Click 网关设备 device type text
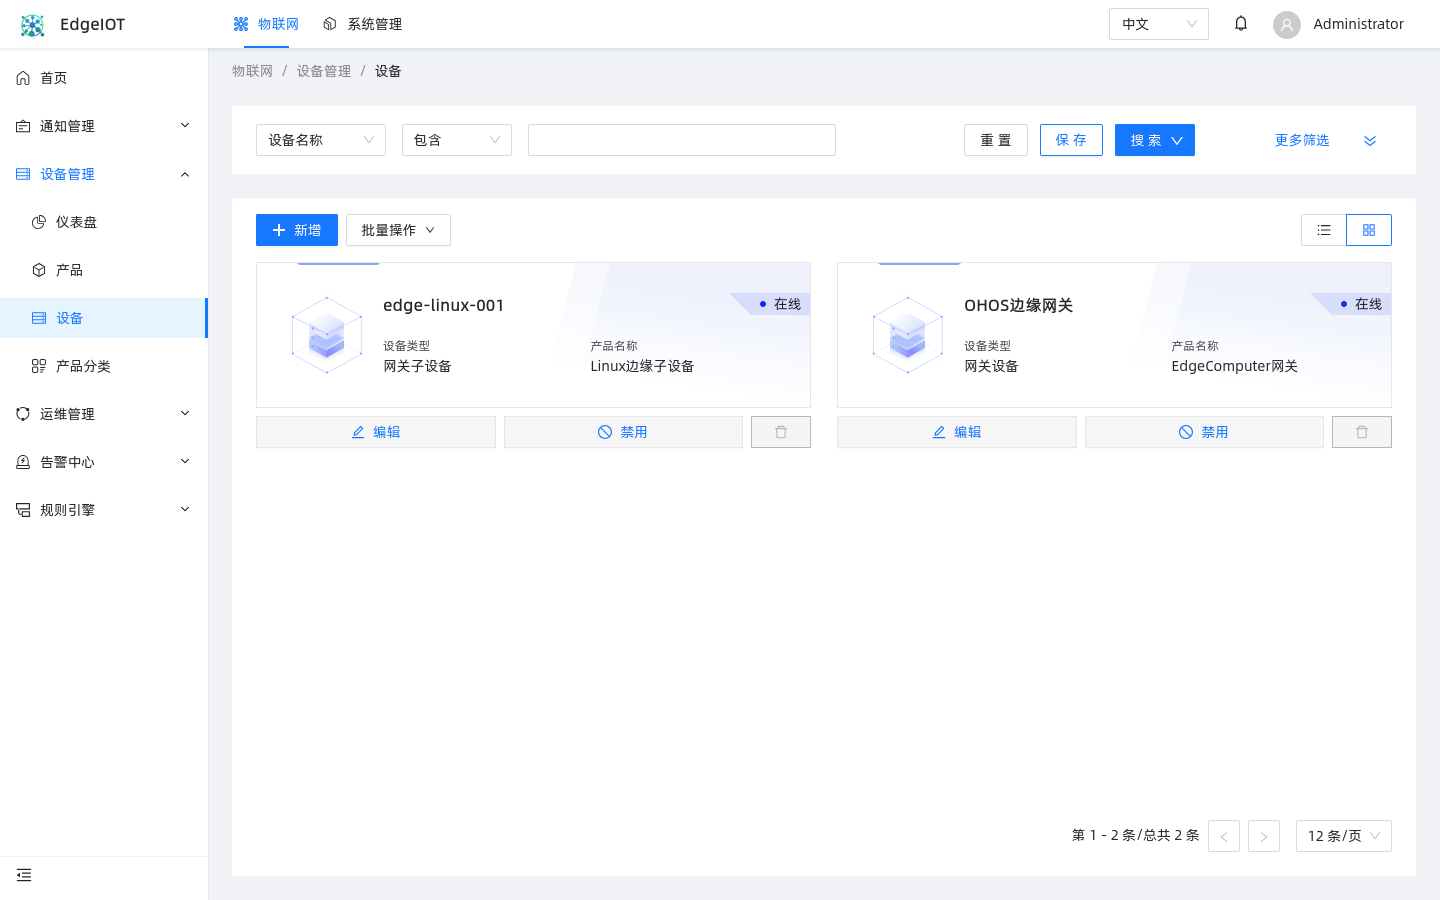Screen dimensions: 1440x900 coord(991,366)
